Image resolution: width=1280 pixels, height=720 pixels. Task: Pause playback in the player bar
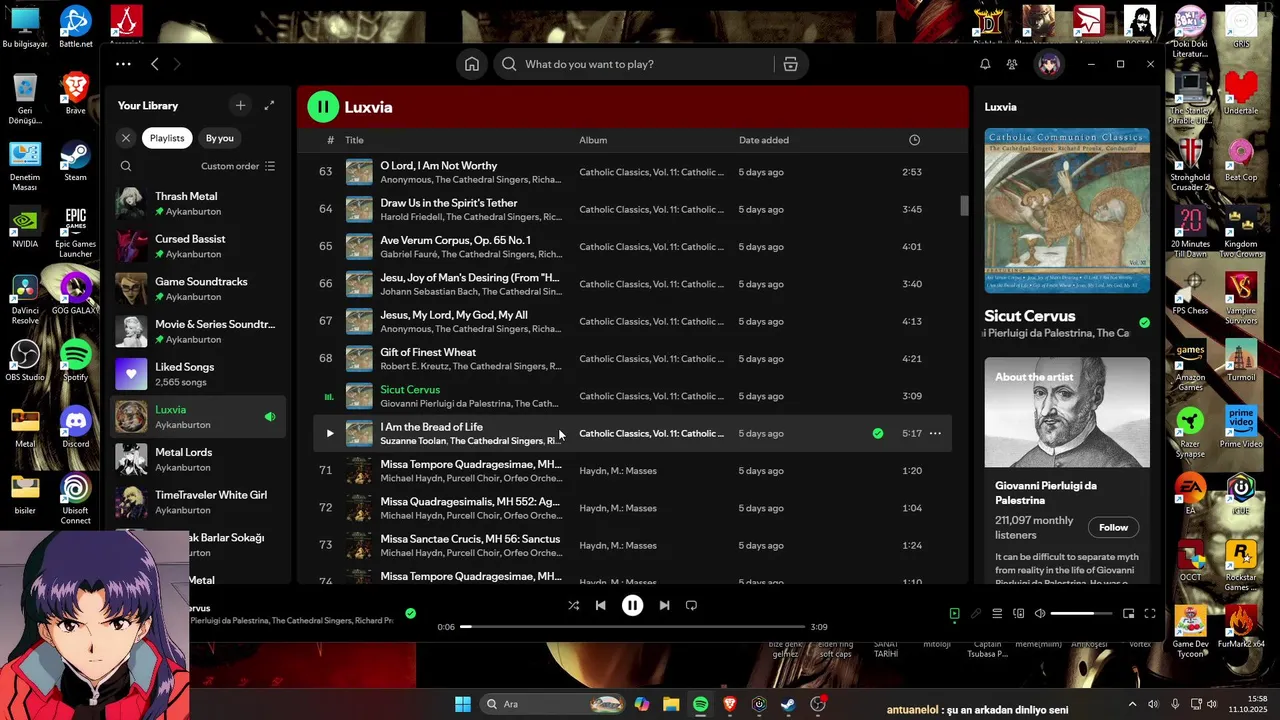(632, 605)
